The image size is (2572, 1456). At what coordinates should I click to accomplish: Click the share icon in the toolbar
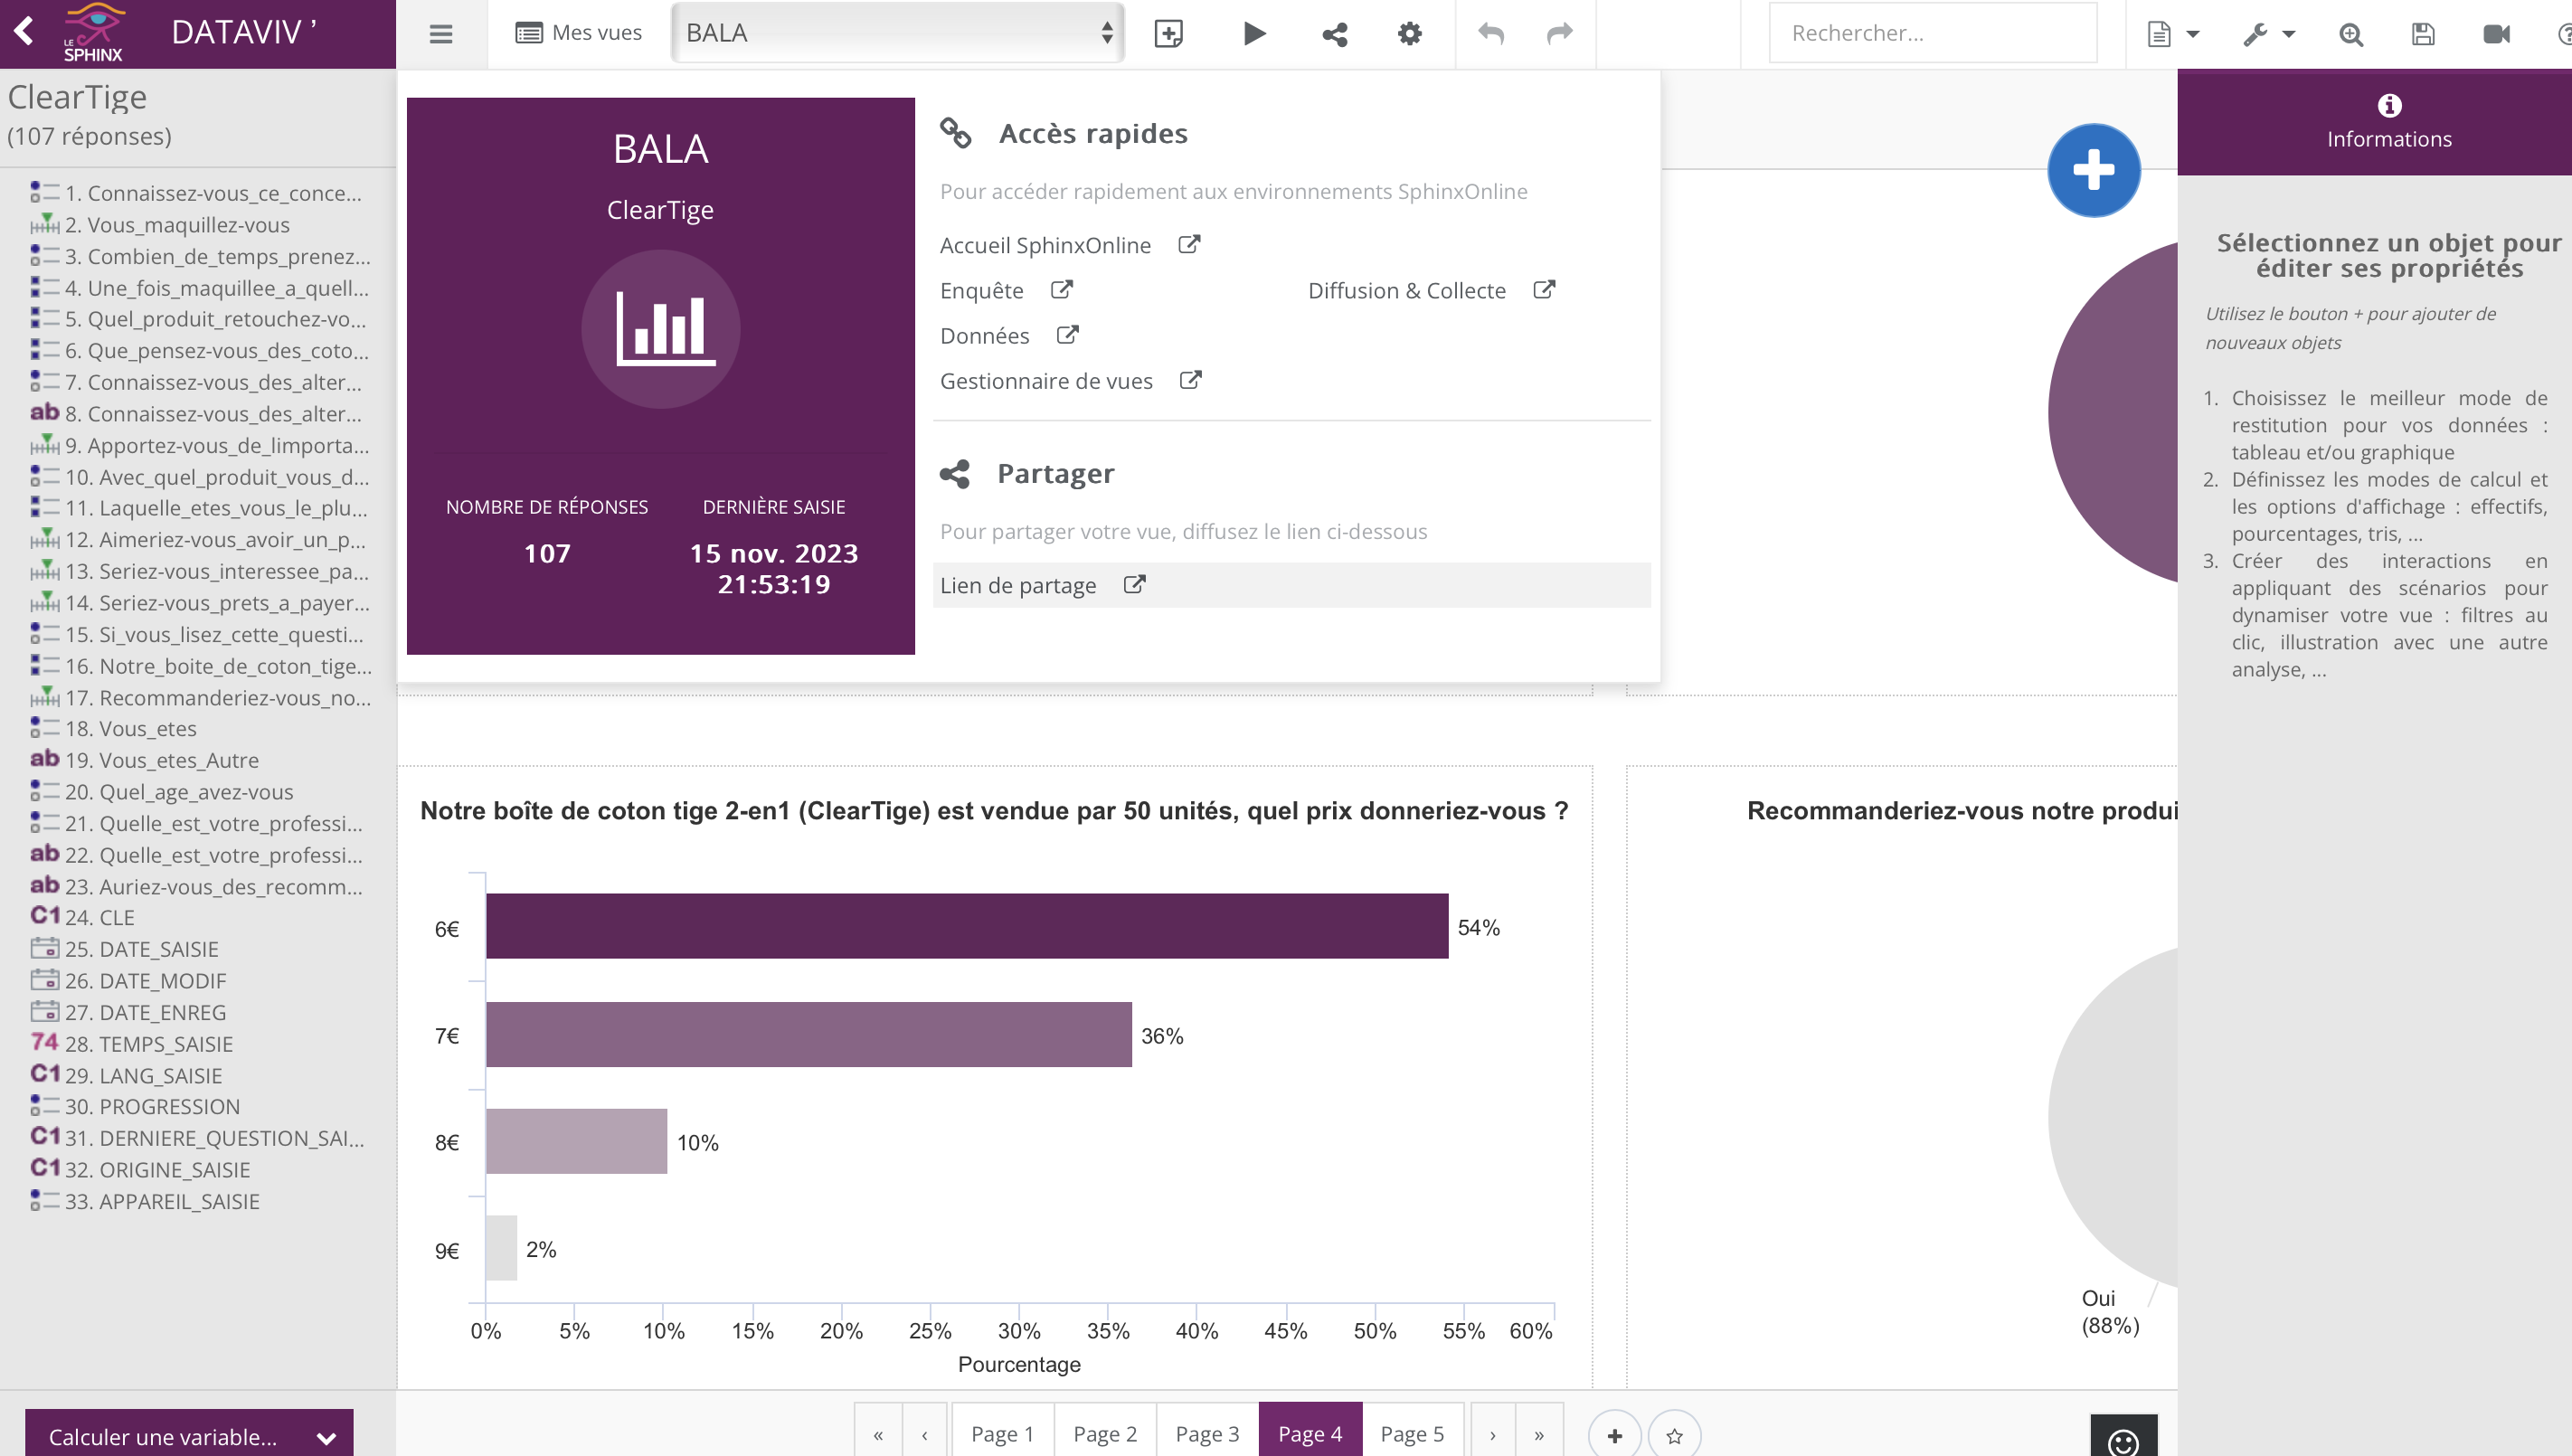(1334, 34)
